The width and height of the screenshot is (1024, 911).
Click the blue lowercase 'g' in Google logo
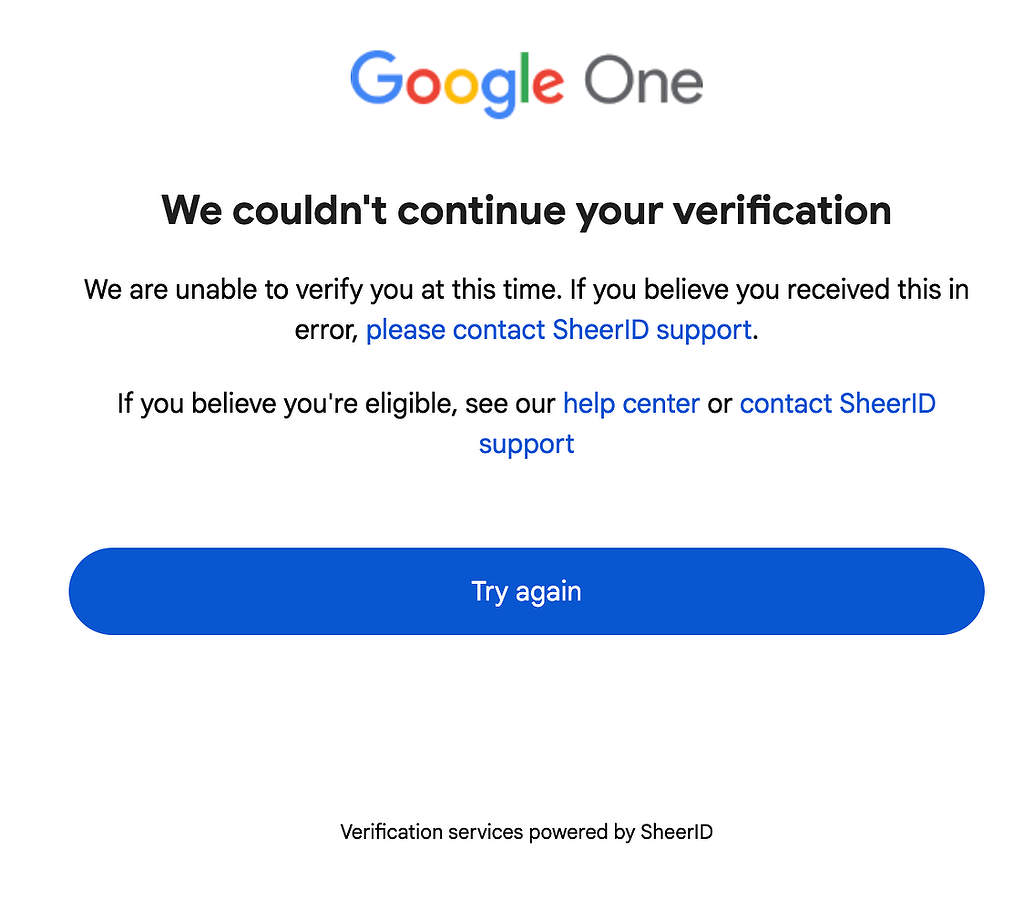[x=498, y=93]
